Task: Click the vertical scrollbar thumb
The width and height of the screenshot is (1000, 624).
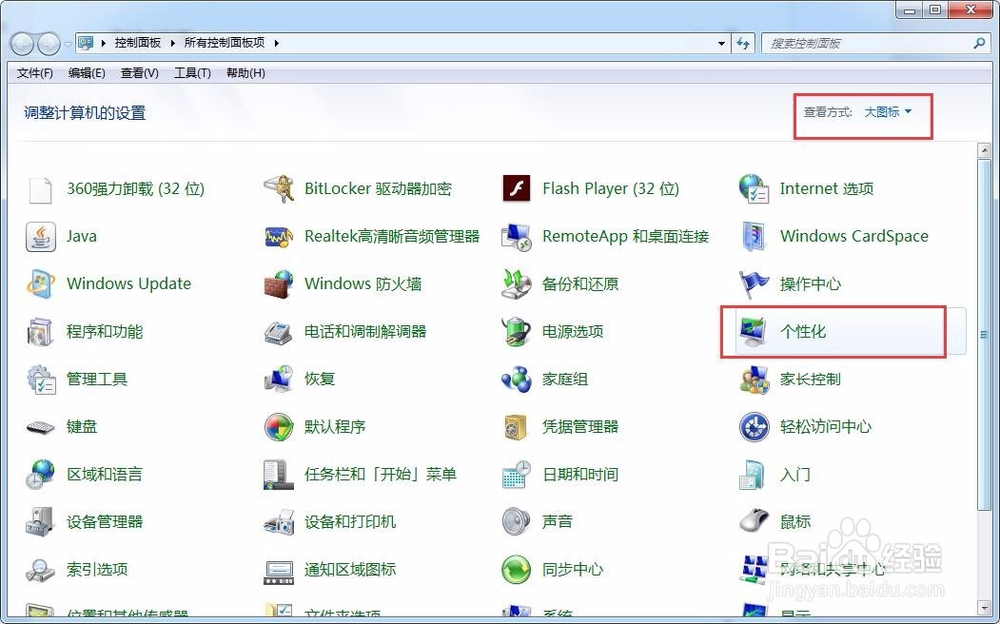Action: pos(984,334)
